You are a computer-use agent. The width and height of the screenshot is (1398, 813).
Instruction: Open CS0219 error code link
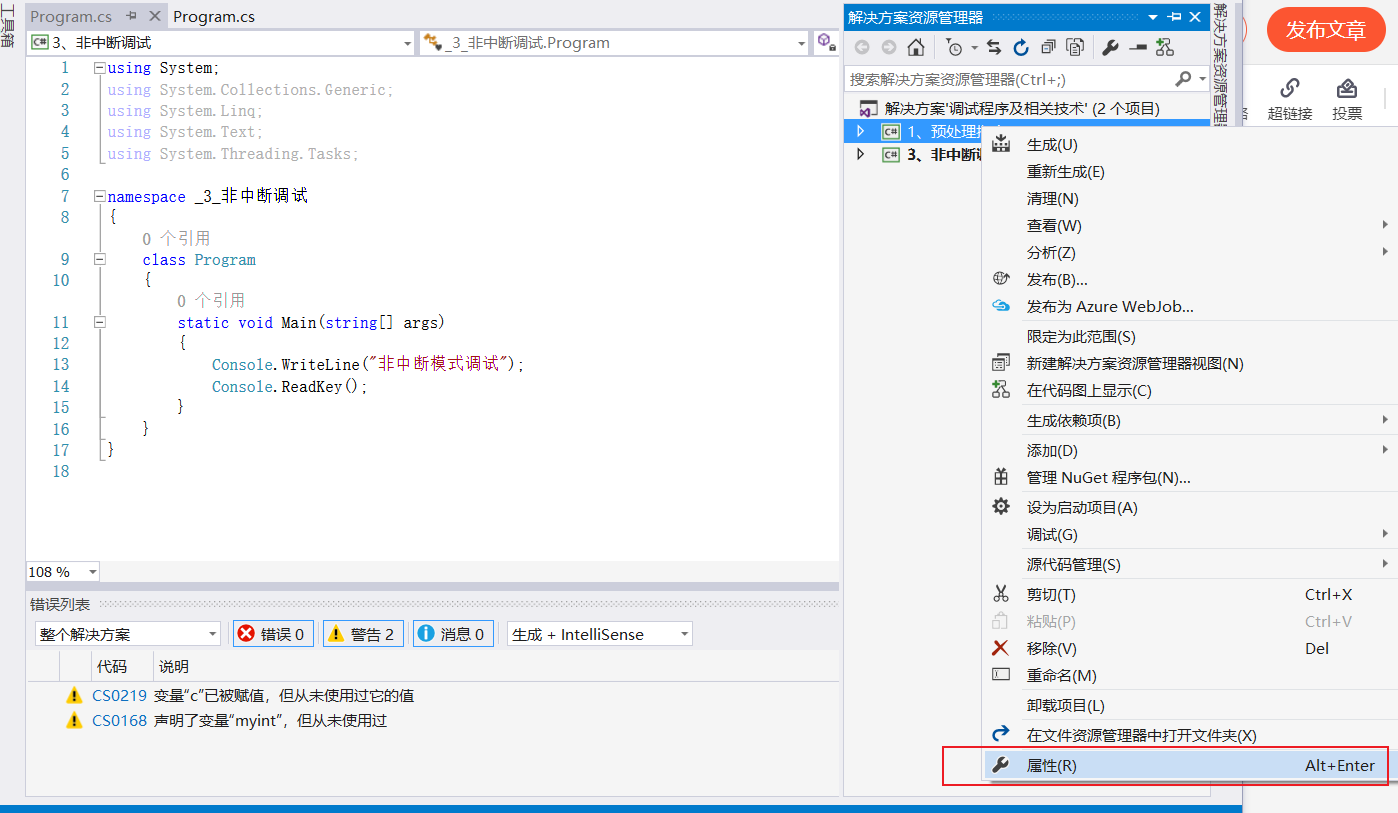[x=120, y=695]
